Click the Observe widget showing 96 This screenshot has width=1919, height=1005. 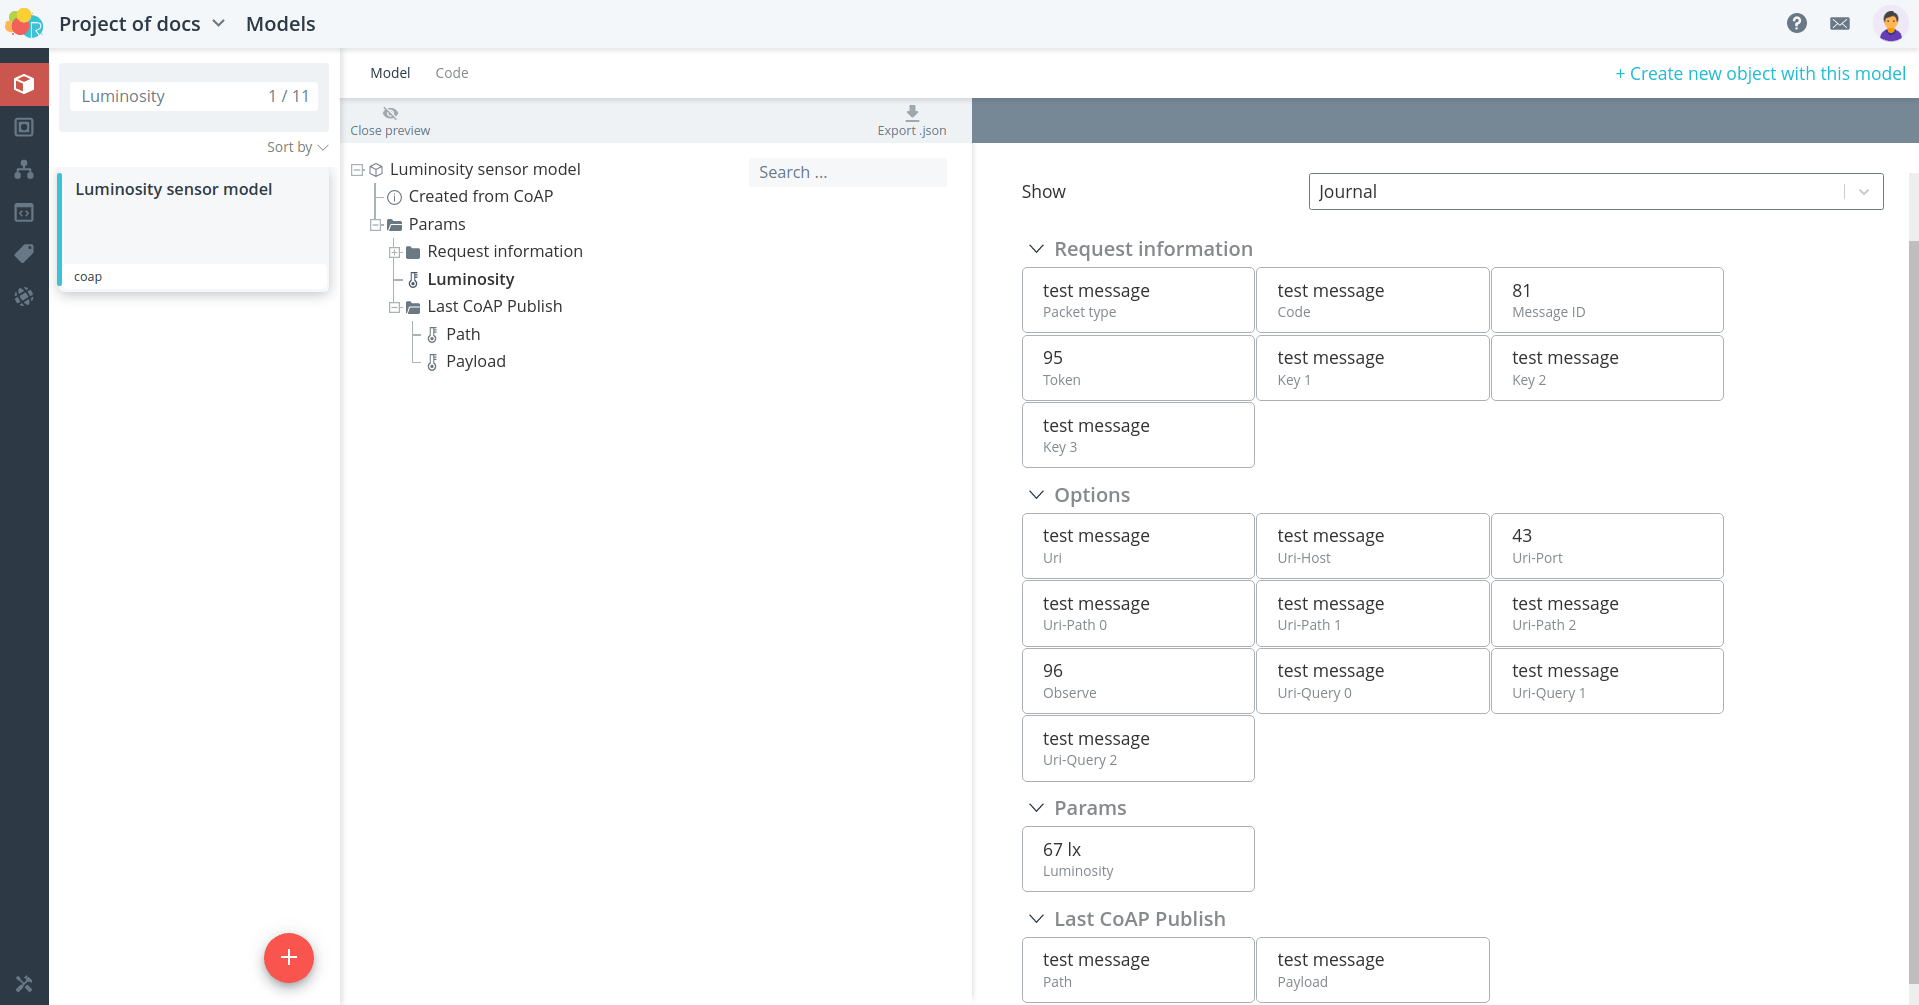coord(1138,681)
